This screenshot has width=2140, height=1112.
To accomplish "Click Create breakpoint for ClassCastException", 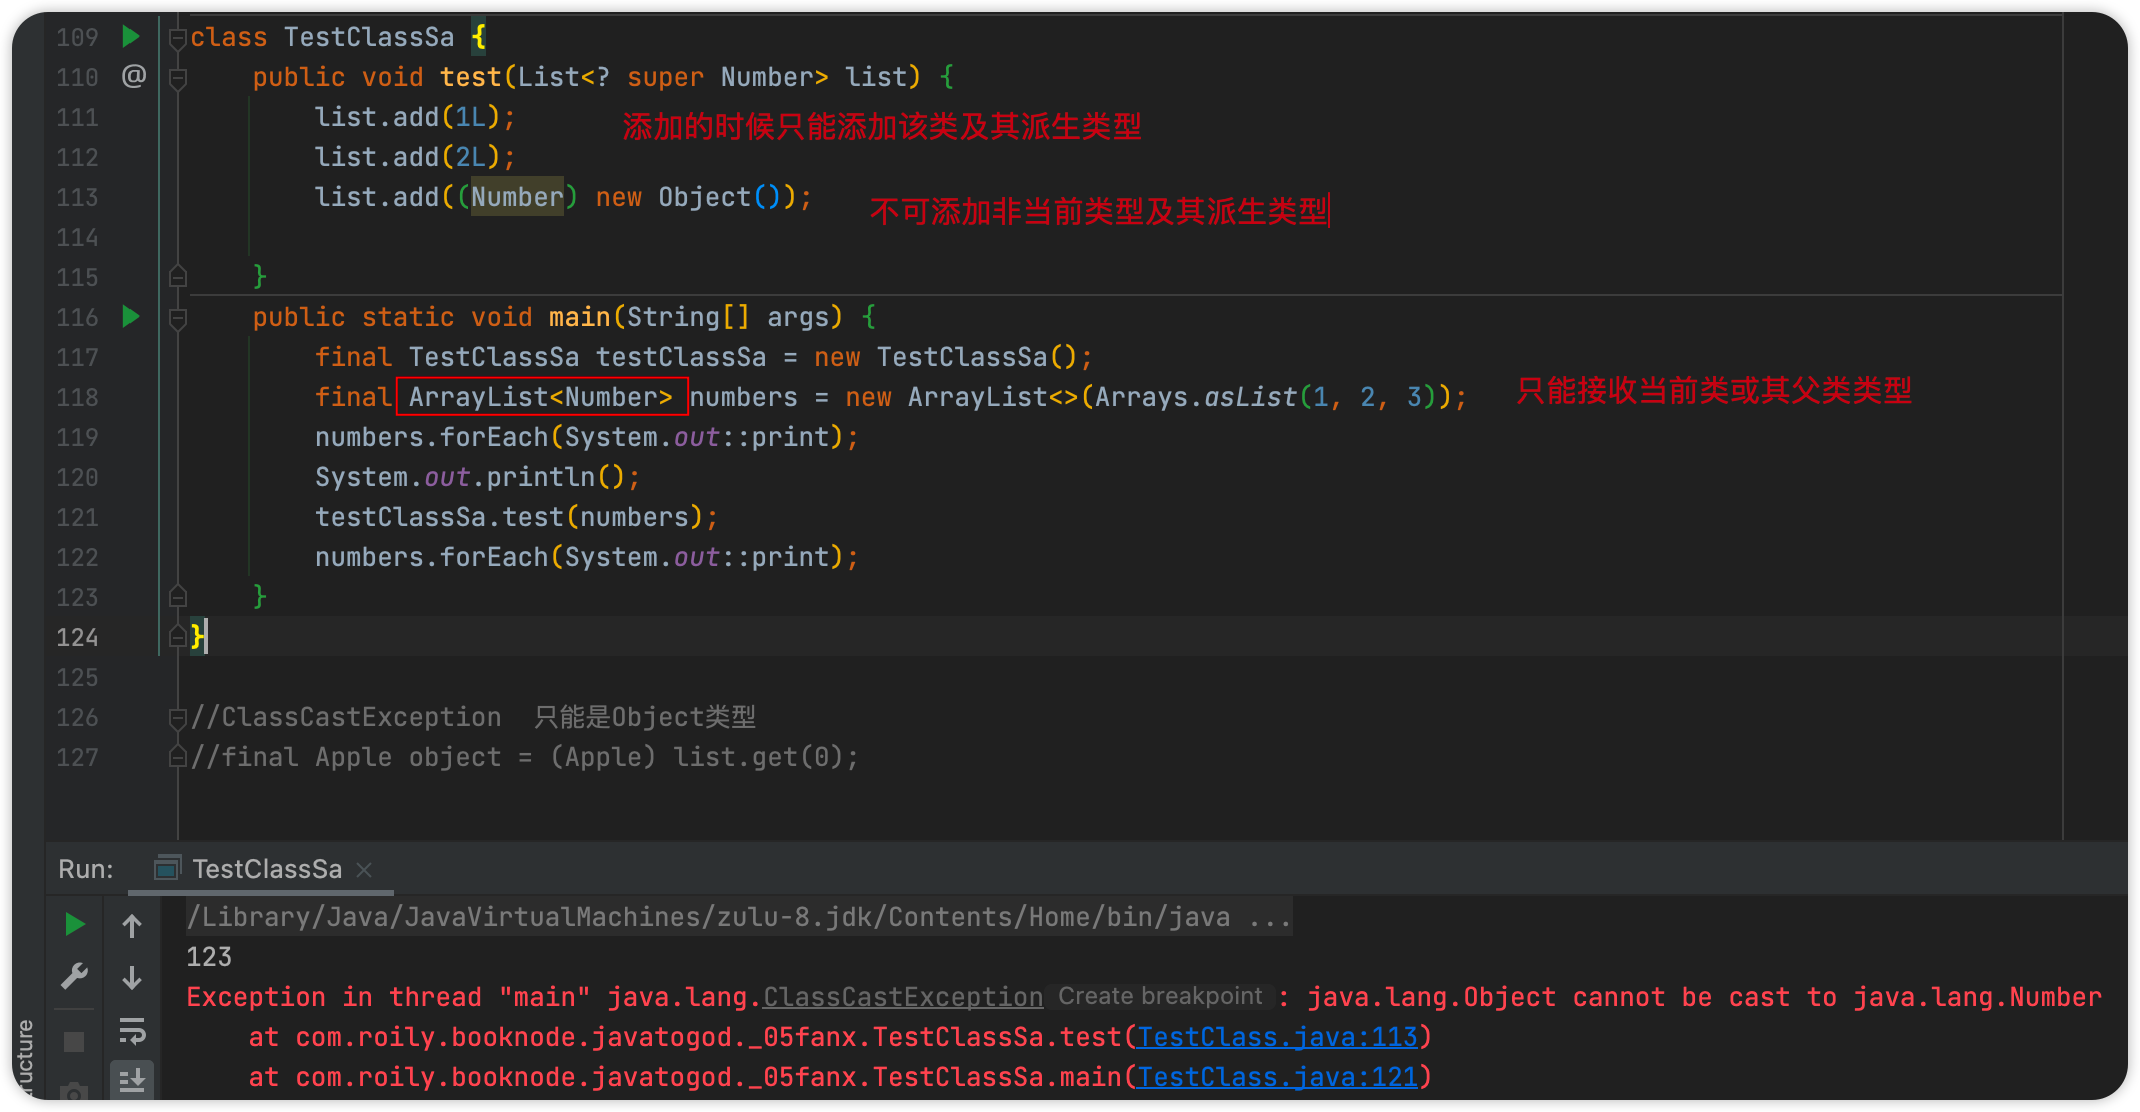I will point(1160,996).
